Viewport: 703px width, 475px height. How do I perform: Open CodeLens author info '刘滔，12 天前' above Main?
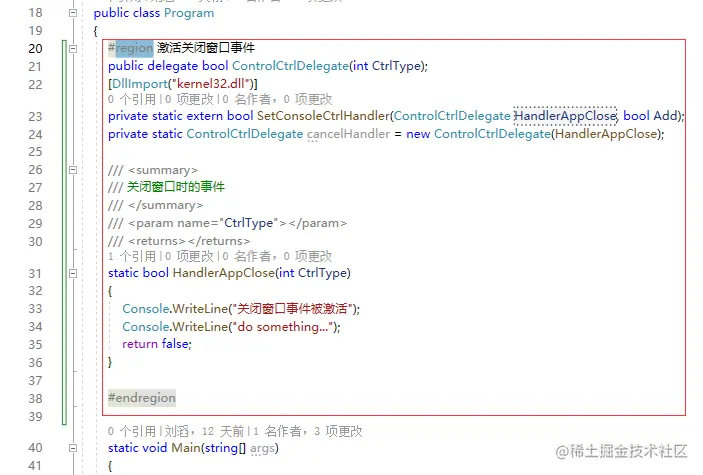click(x=204, y=431)
